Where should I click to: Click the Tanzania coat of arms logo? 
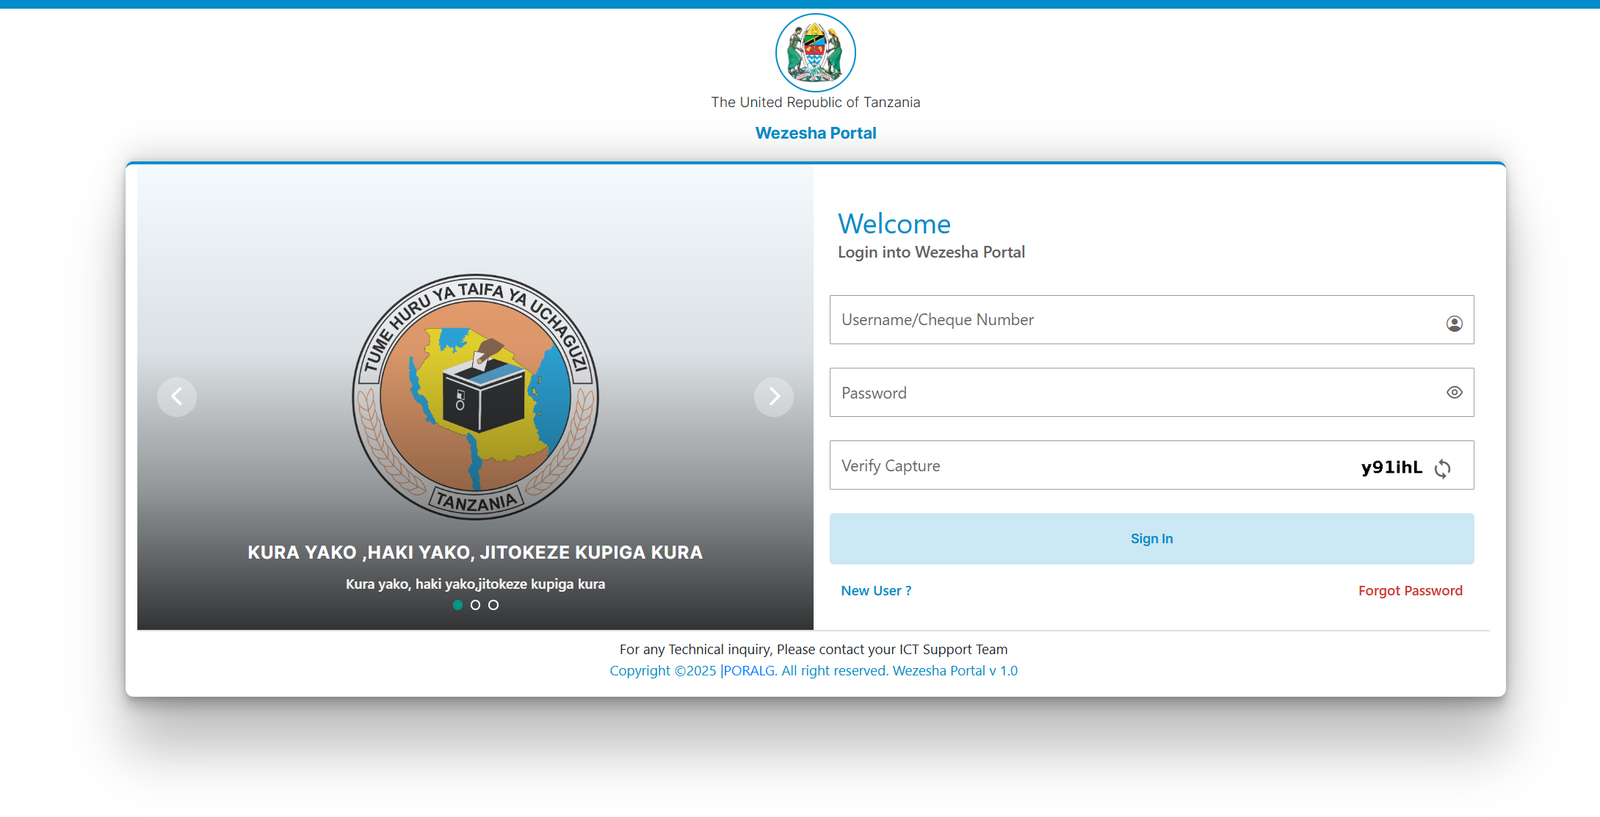[x=815, y=53]
